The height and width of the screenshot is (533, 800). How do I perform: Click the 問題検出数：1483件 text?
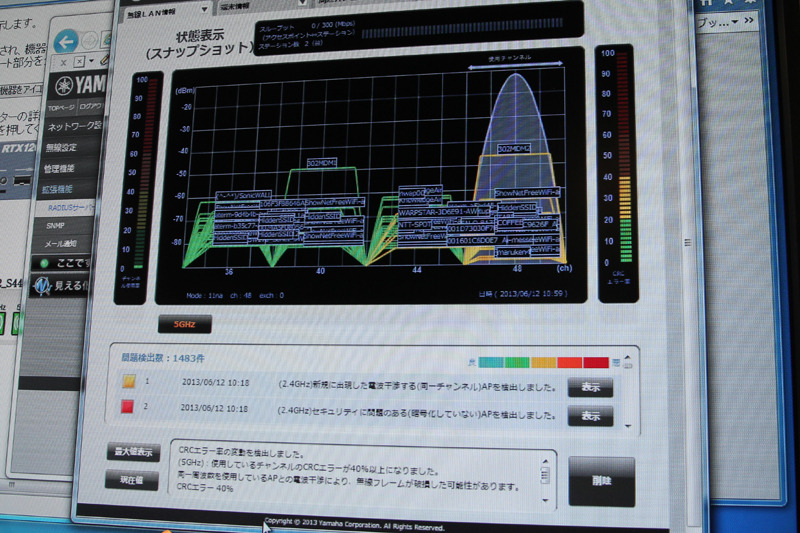click(x=163, y=358)
